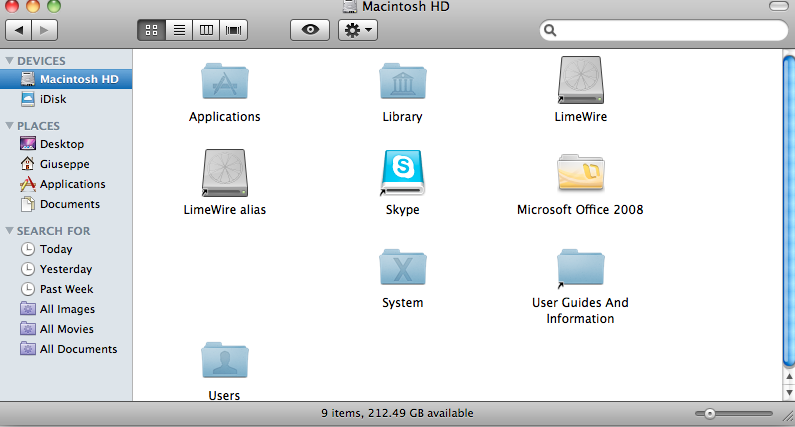The width and height of the screenshot is (795, 427).
Task: Collapse the DEVICES section triangle
Action: point(9,60)
